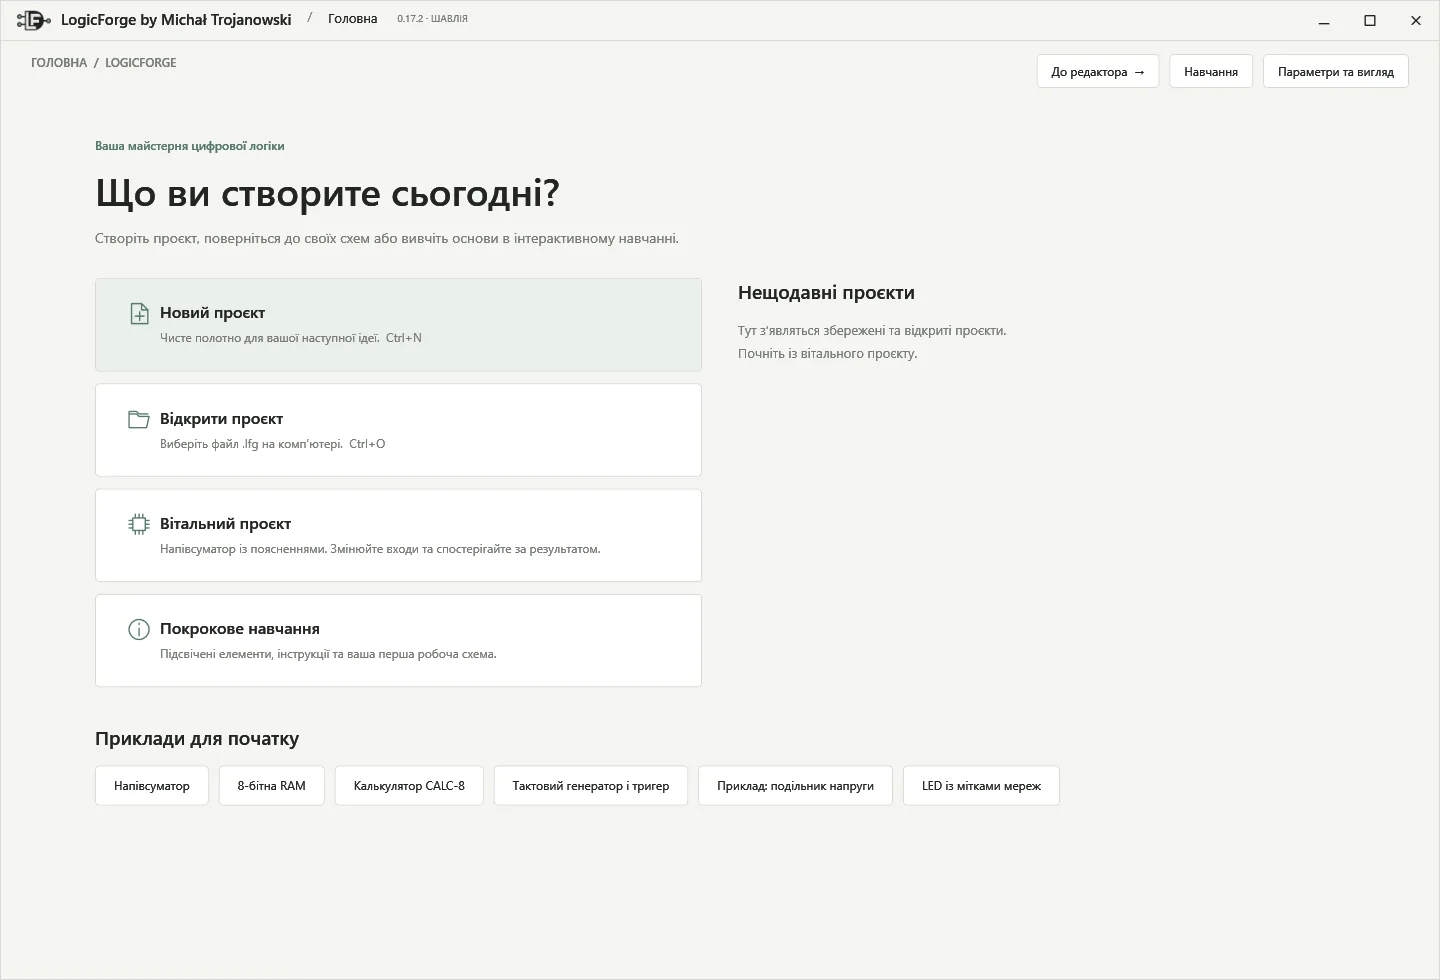Image resolution: width=1440 pixels, height=980 pixels.
Task: Load the Напівсуматор example
Action: [x=152, y=786]
